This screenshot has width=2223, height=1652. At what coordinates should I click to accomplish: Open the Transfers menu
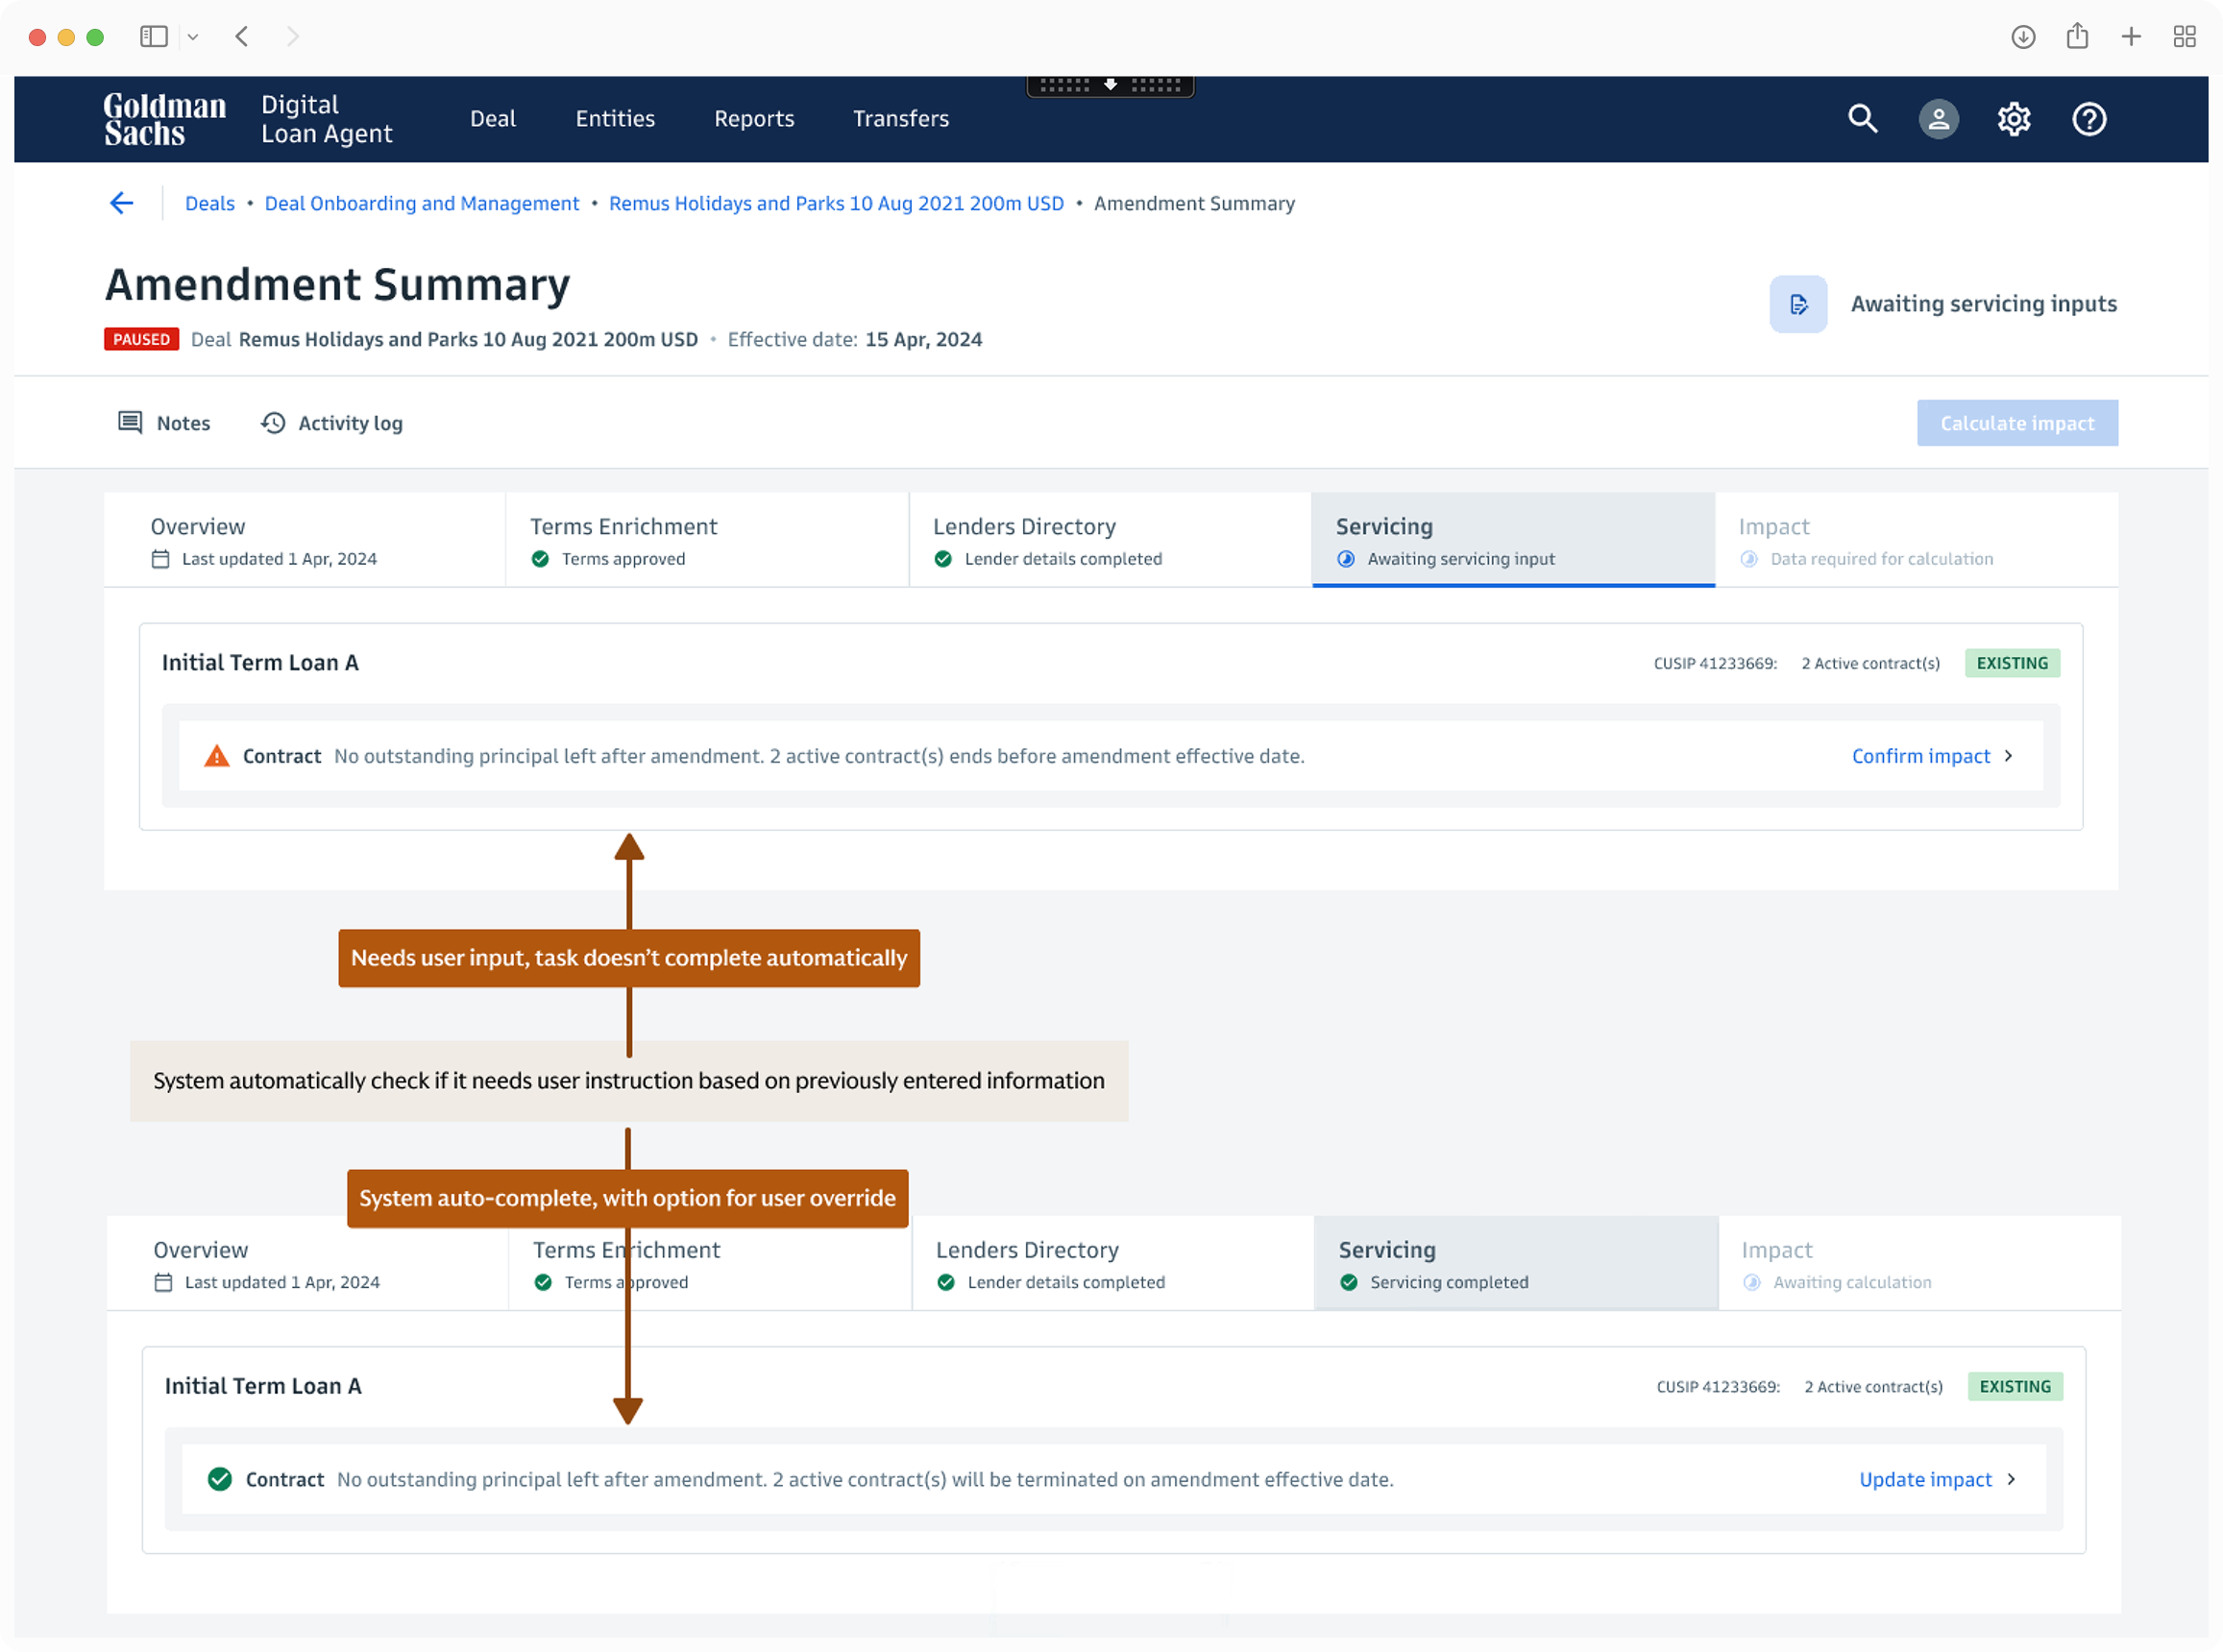click(901, 119)
